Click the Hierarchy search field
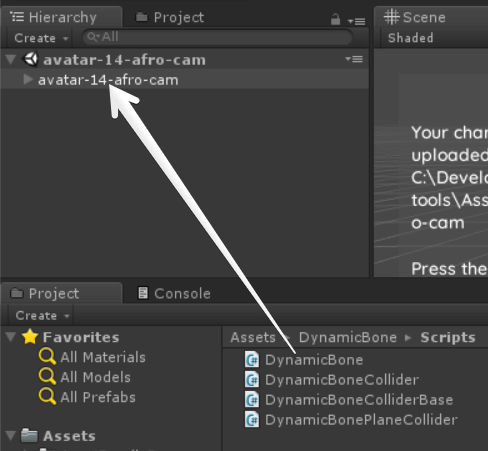This screenshot has height=451, width=488. tap(217, 37)
